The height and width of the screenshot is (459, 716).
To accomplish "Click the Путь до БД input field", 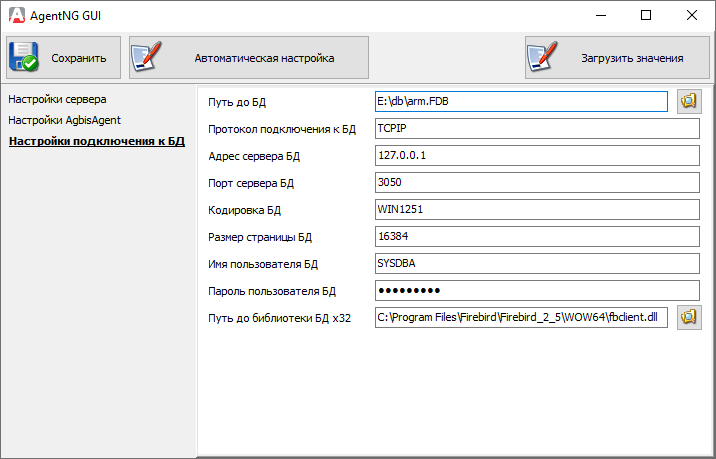I will [520, 101].
